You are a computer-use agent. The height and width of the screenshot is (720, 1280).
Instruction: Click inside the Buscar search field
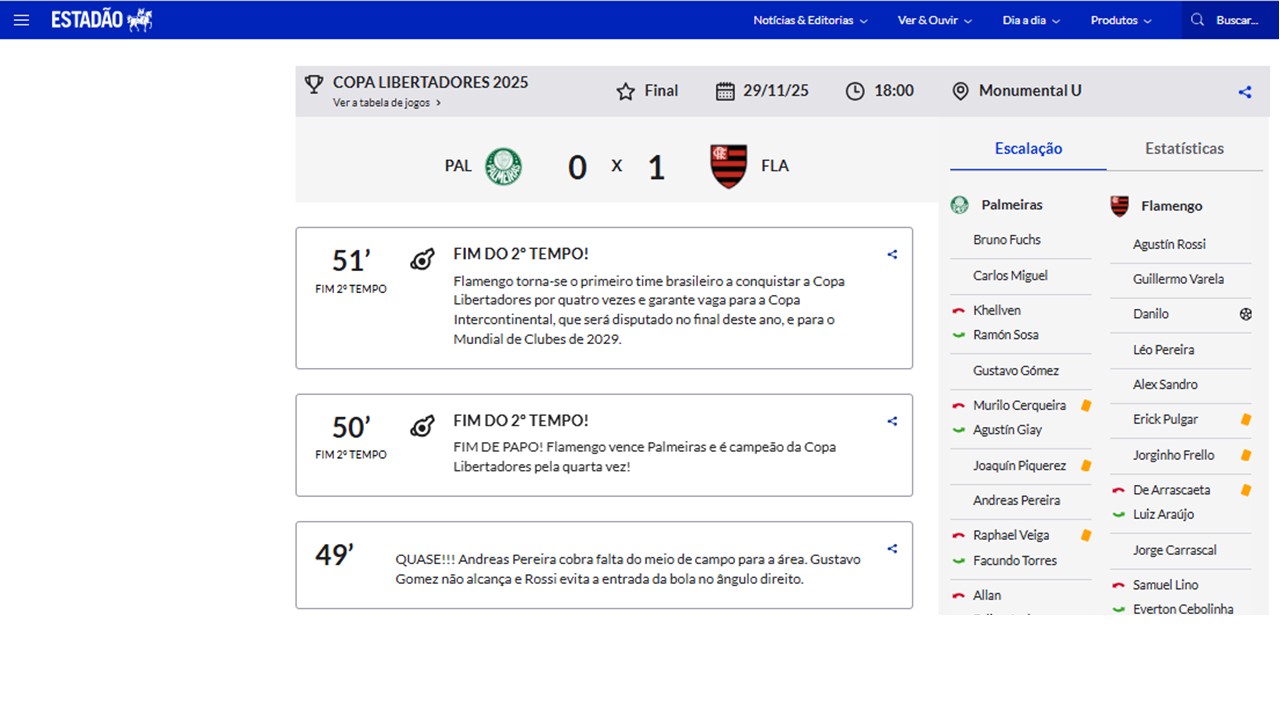(x=1237, y=20)
